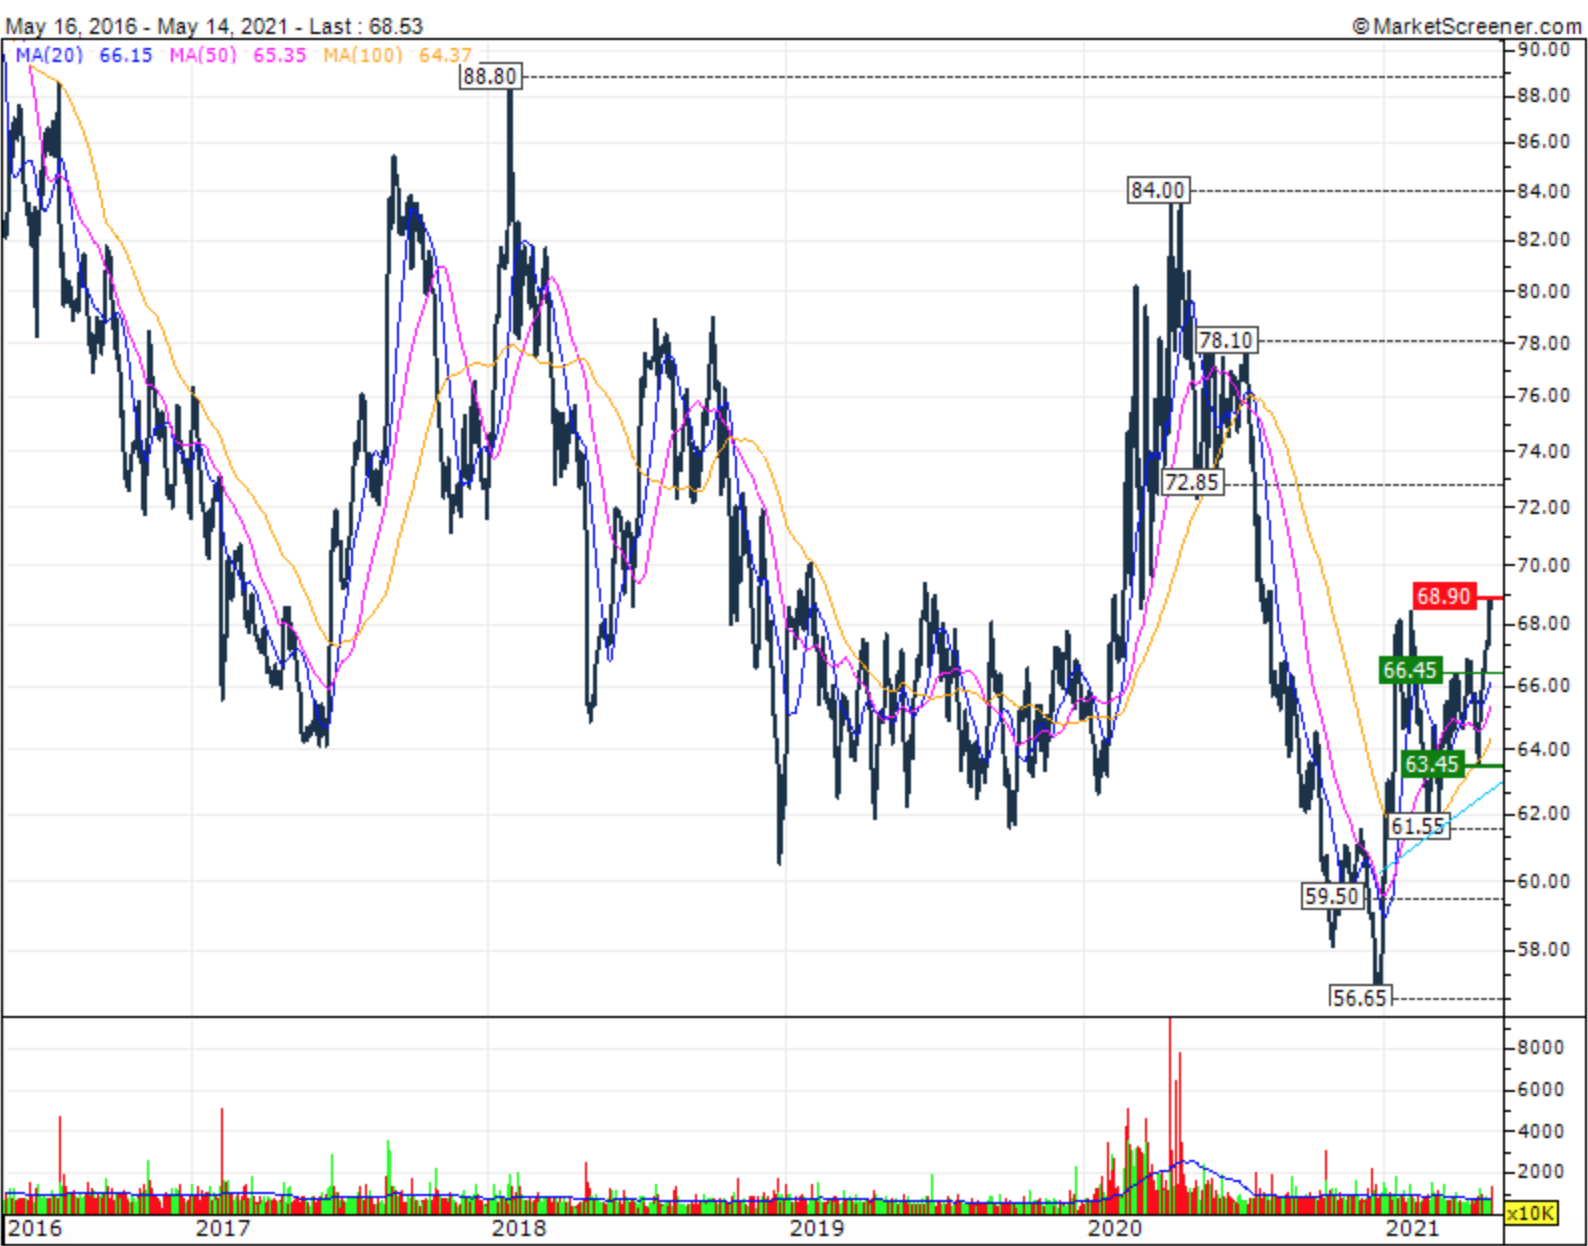The width and height of the screenshot is (1588, 1246).
Task: Click the 84.00 high price label
Action: (1158, 190)
